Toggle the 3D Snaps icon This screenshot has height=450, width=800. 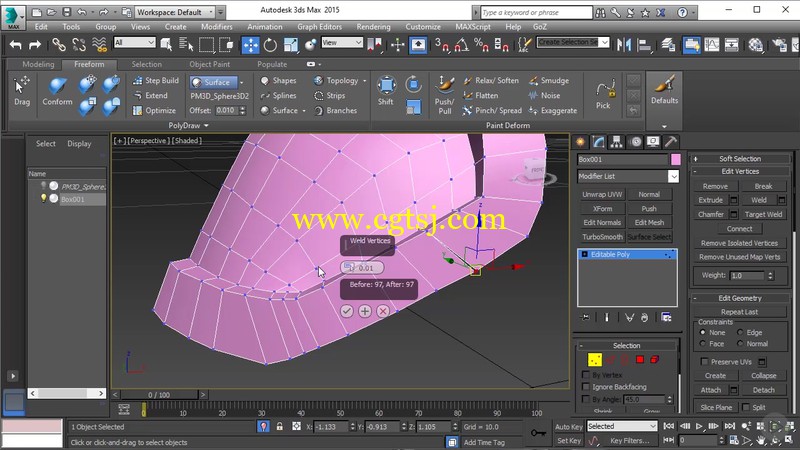coord(442,45)
